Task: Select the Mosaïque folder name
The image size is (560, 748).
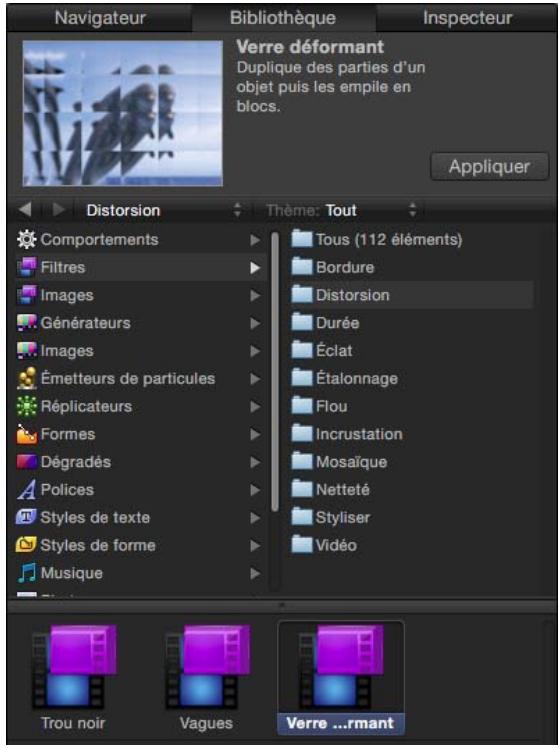Action: pos(352,462)
